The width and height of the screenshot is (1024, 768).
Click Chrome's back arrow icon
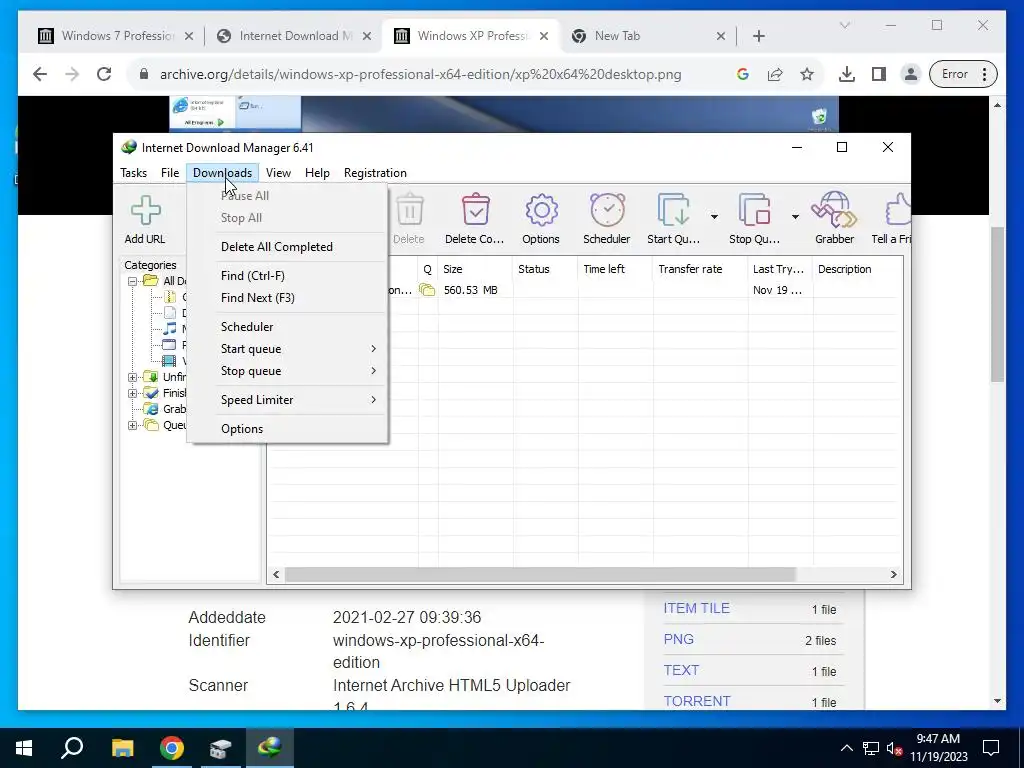tap(40, 74)
